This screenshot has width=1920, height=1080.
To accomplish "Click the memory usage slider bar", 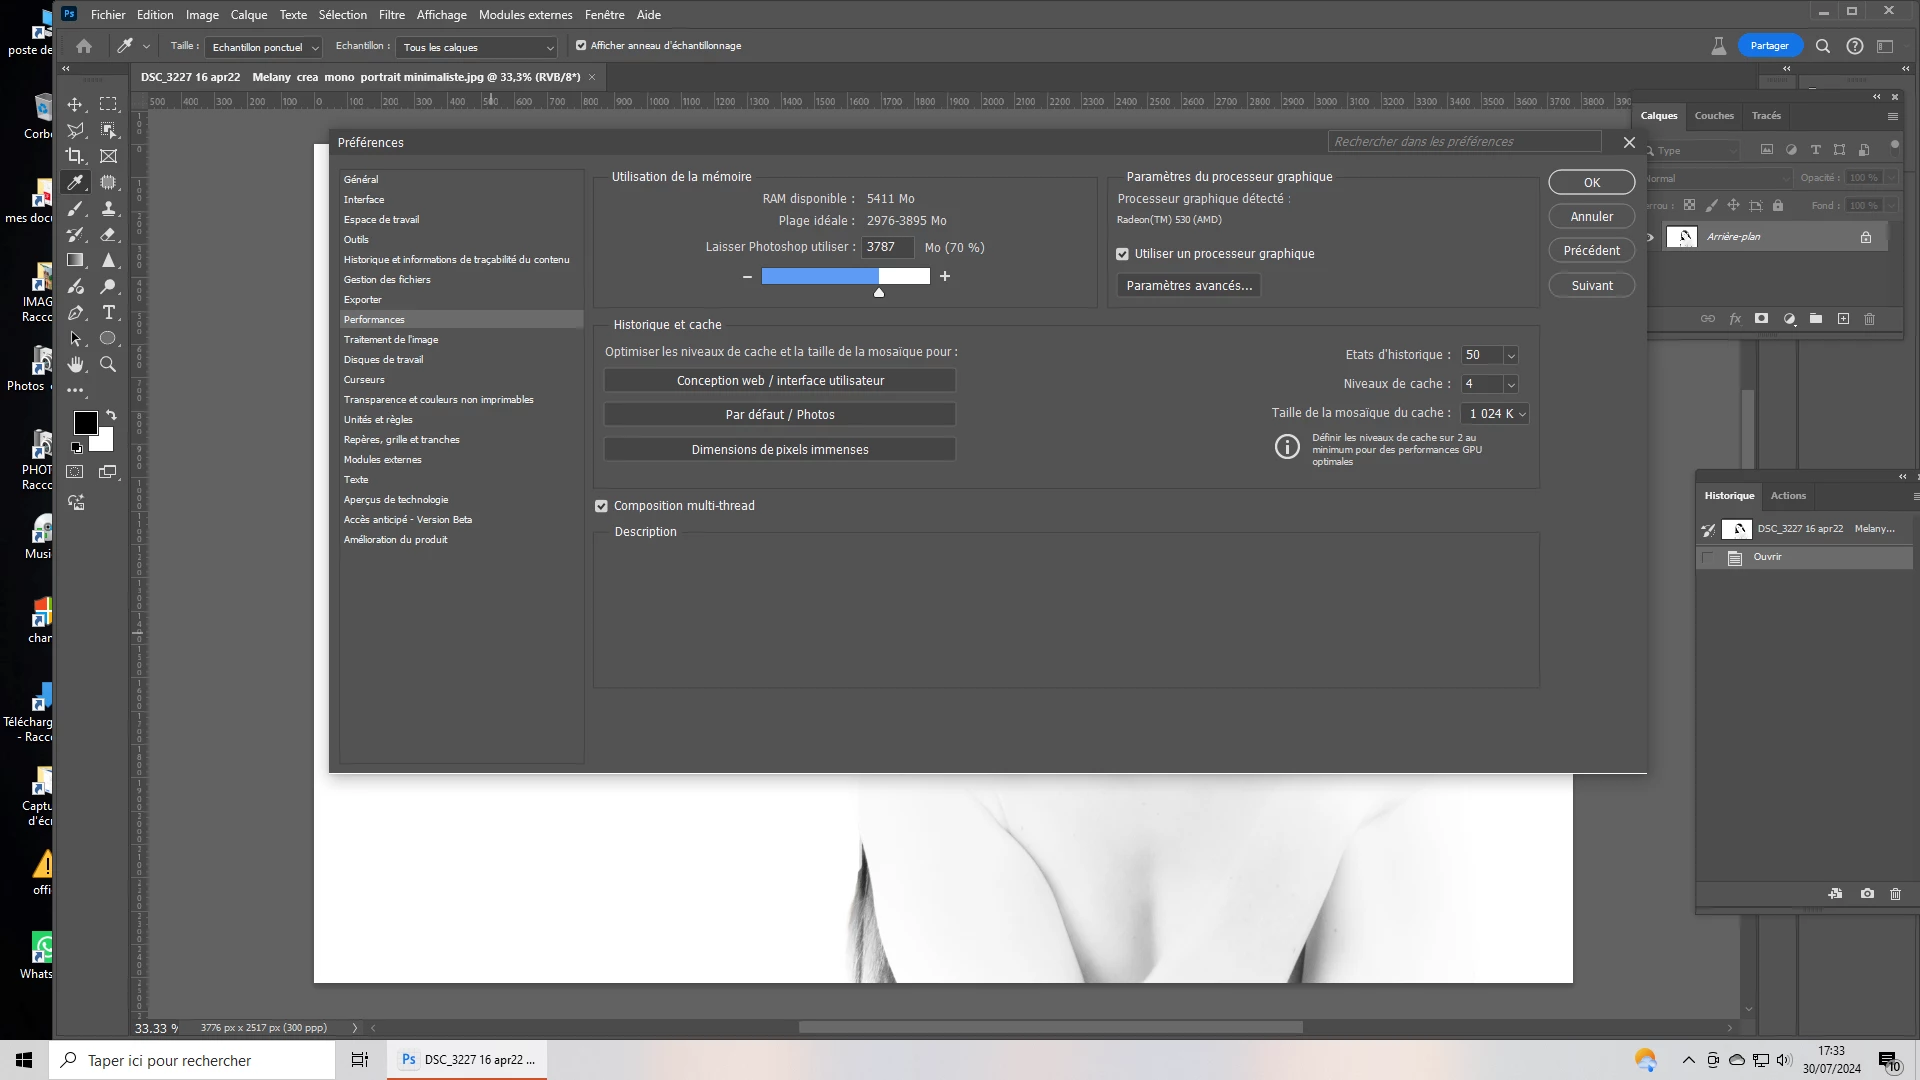I will 845,276.
